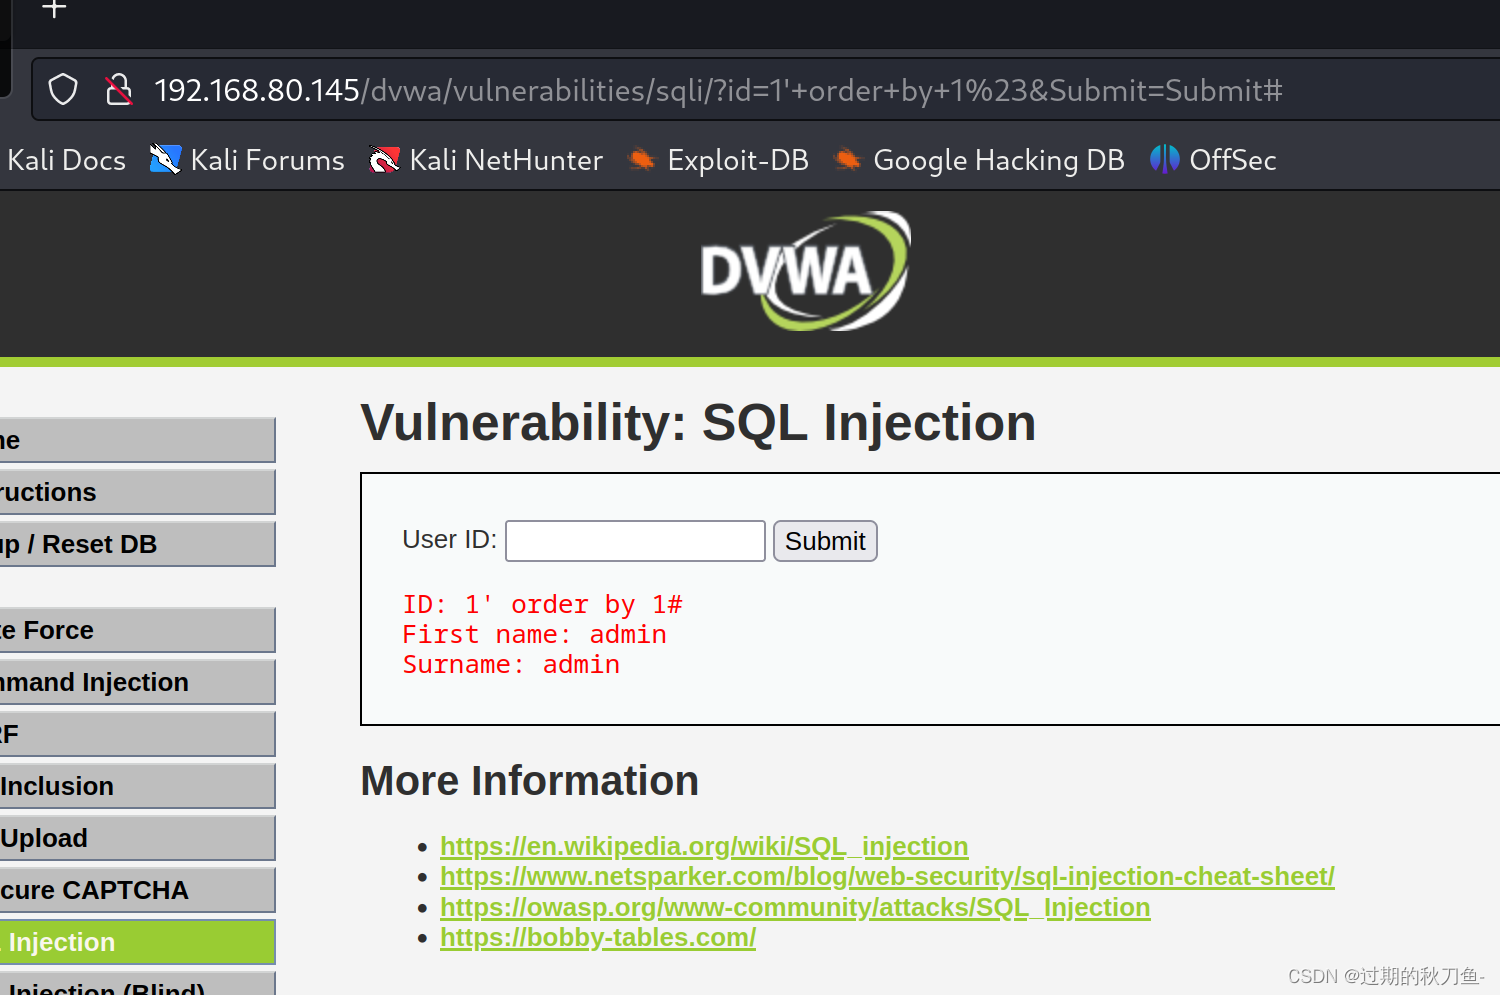Click the 'Vulnerability: SQL Injection' heading
Screen dimensions: 1500x995
coord(698,423)
